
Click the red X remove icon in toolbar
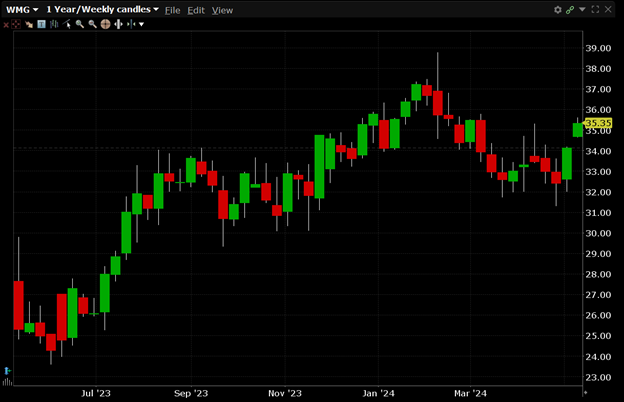click(6, 25)
